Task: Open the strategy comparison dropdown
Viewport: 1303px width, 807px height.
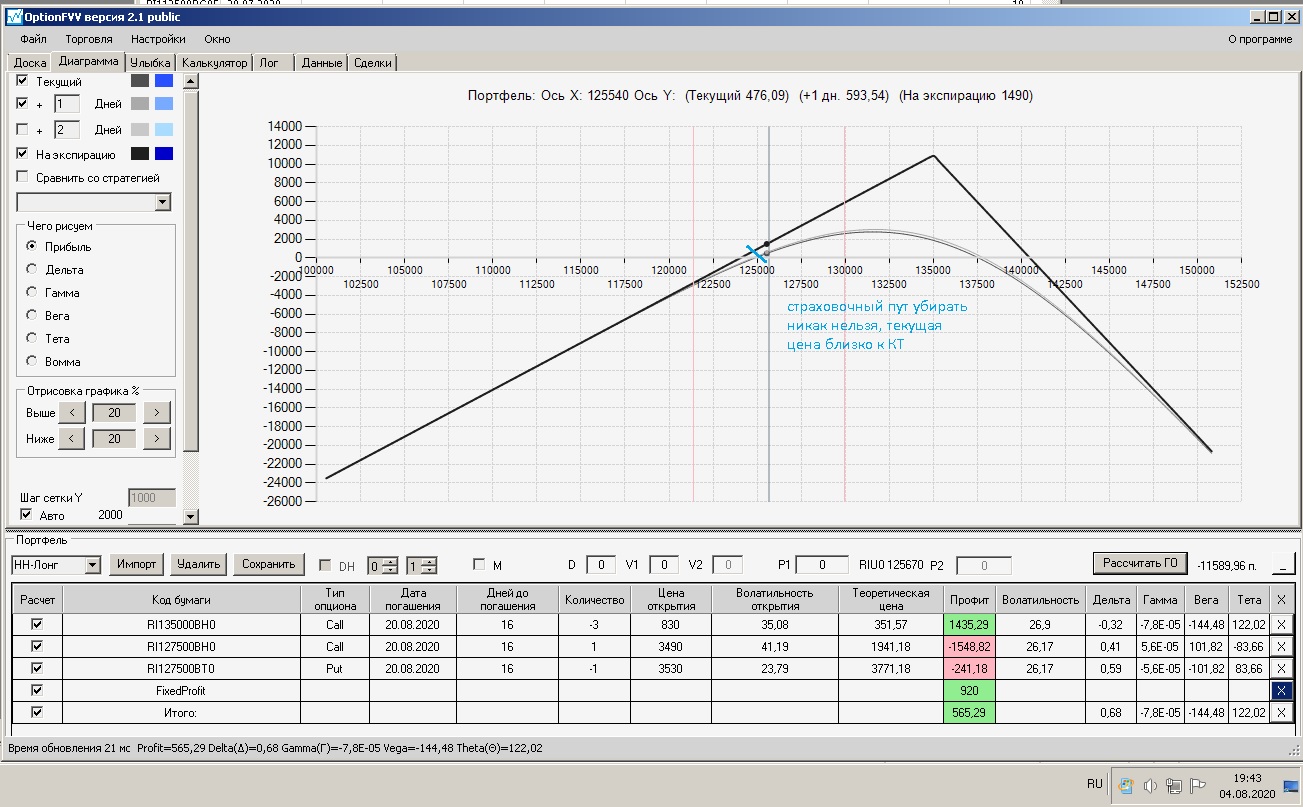Action: (x=163, y=203)
